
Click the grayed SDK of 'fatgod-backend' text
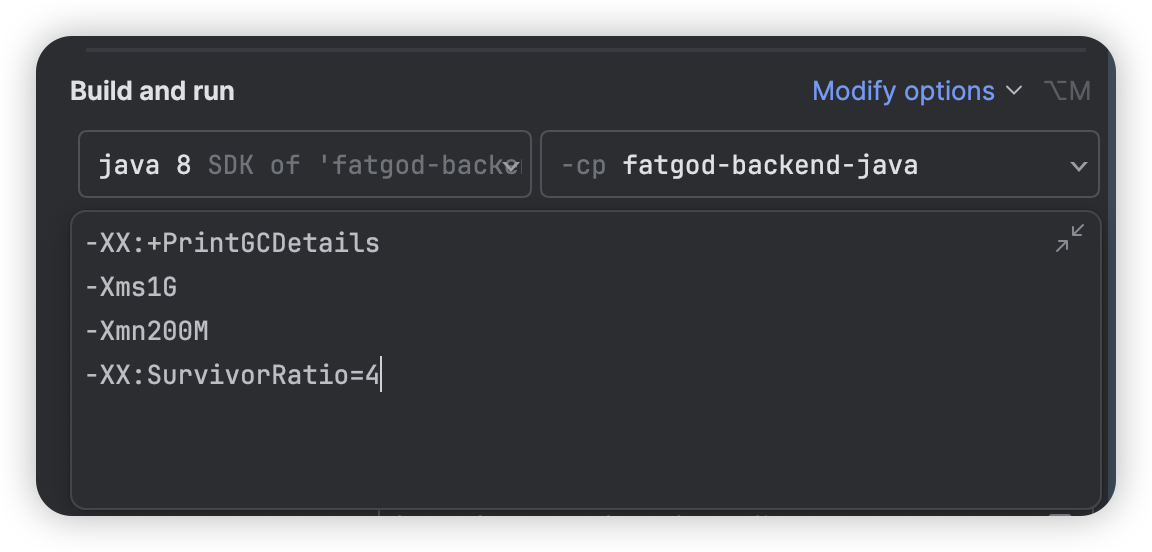(364, 165)
